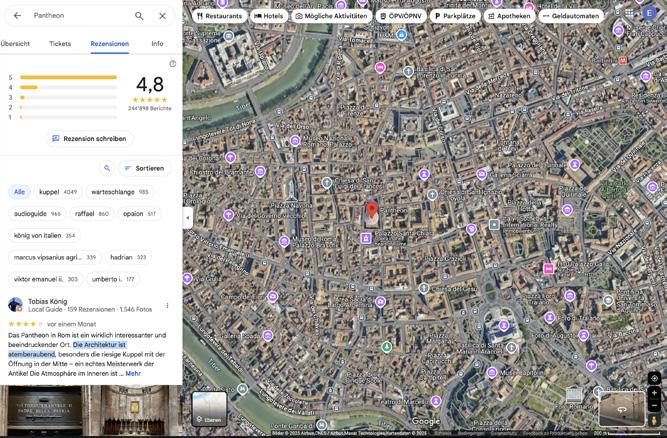667x438 pixels.
Task: Select the yellow Pegman Street View icon
Action: 654,420
